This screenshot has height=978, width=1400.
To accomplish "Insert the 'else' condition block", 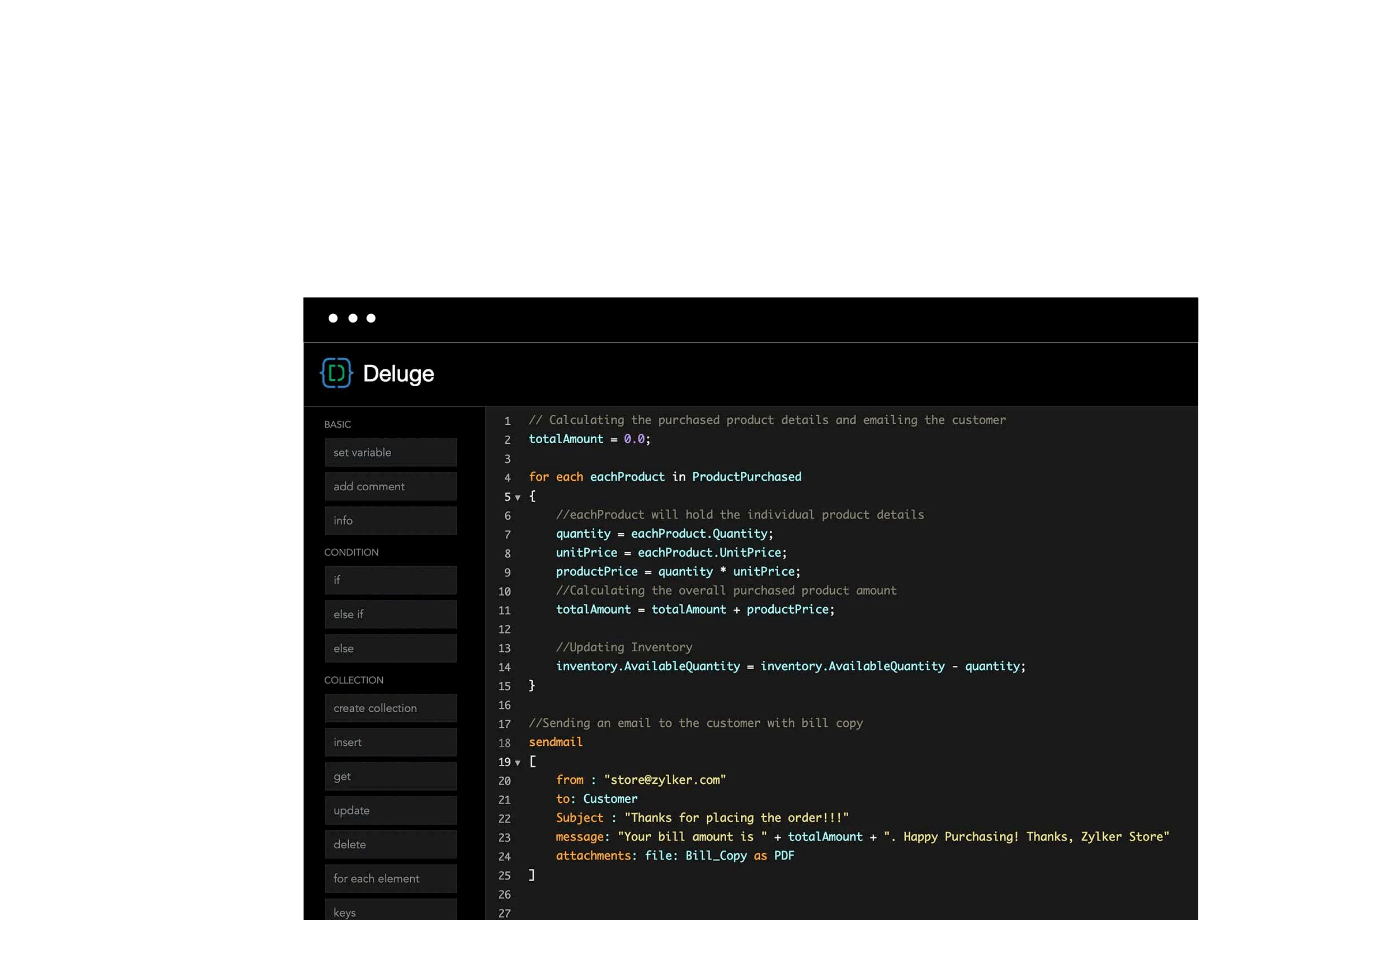I will pos(390,648).
